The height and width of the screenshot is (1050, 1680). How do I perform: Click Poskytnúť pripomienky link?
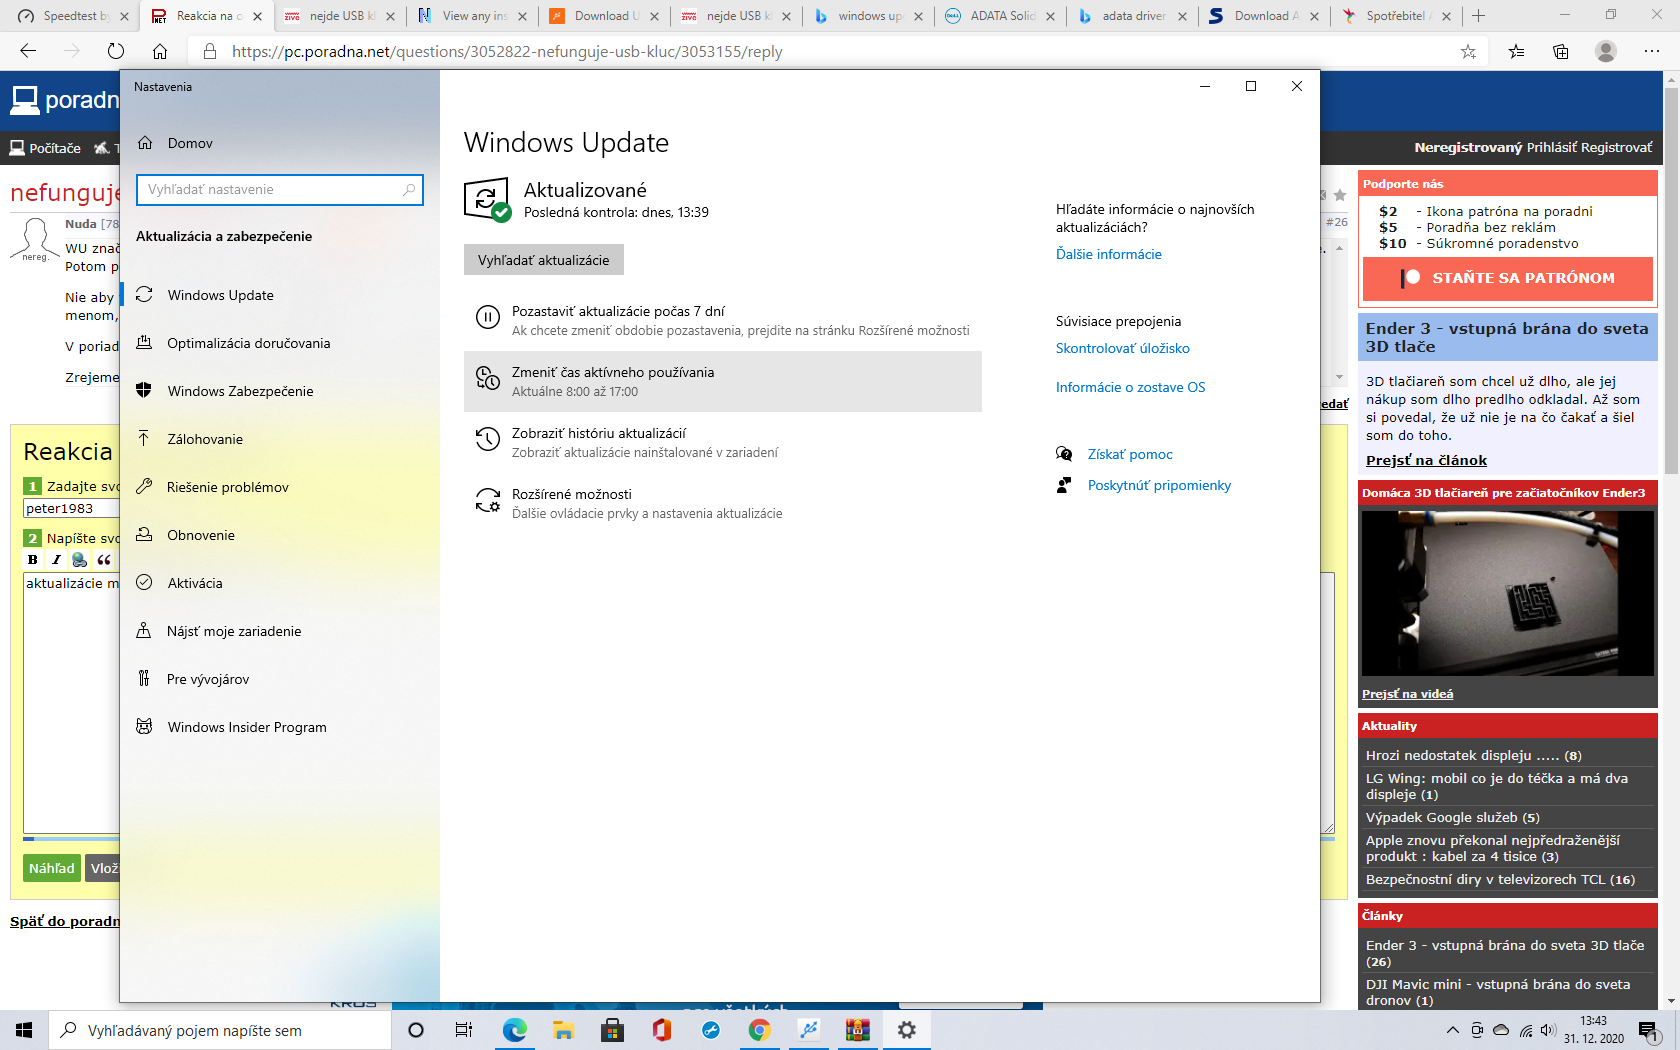(x=1159, y=485)
